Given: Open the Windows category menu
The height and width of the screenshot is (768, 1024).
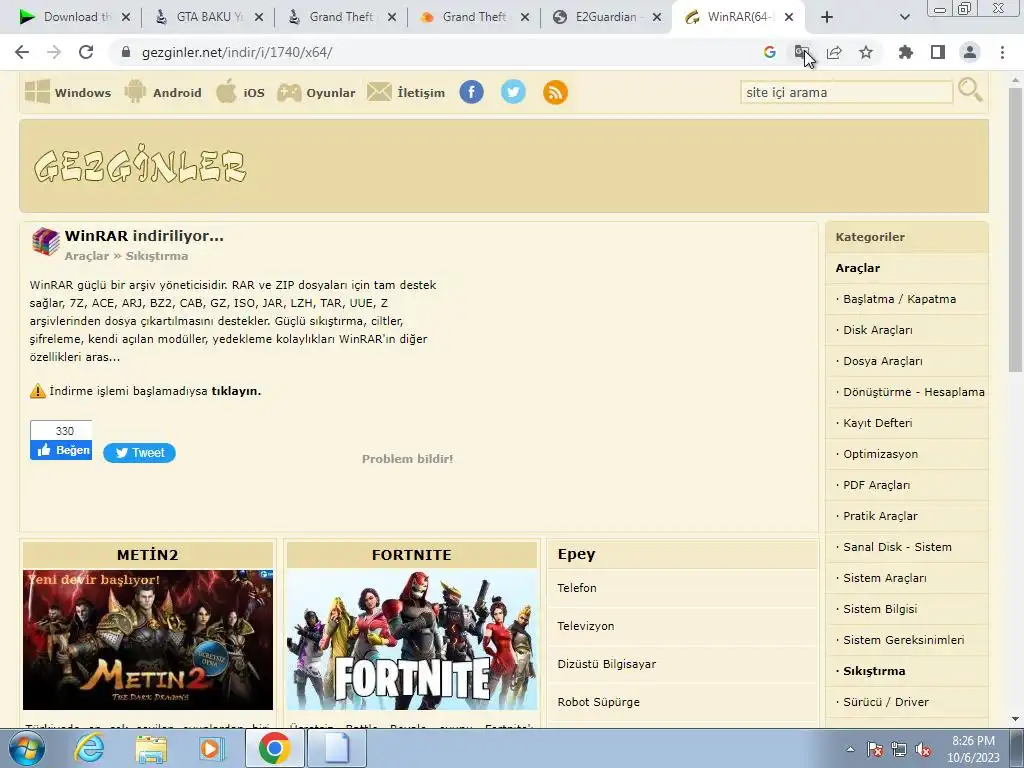Looking at the screenshot, I should click(68, 92).
